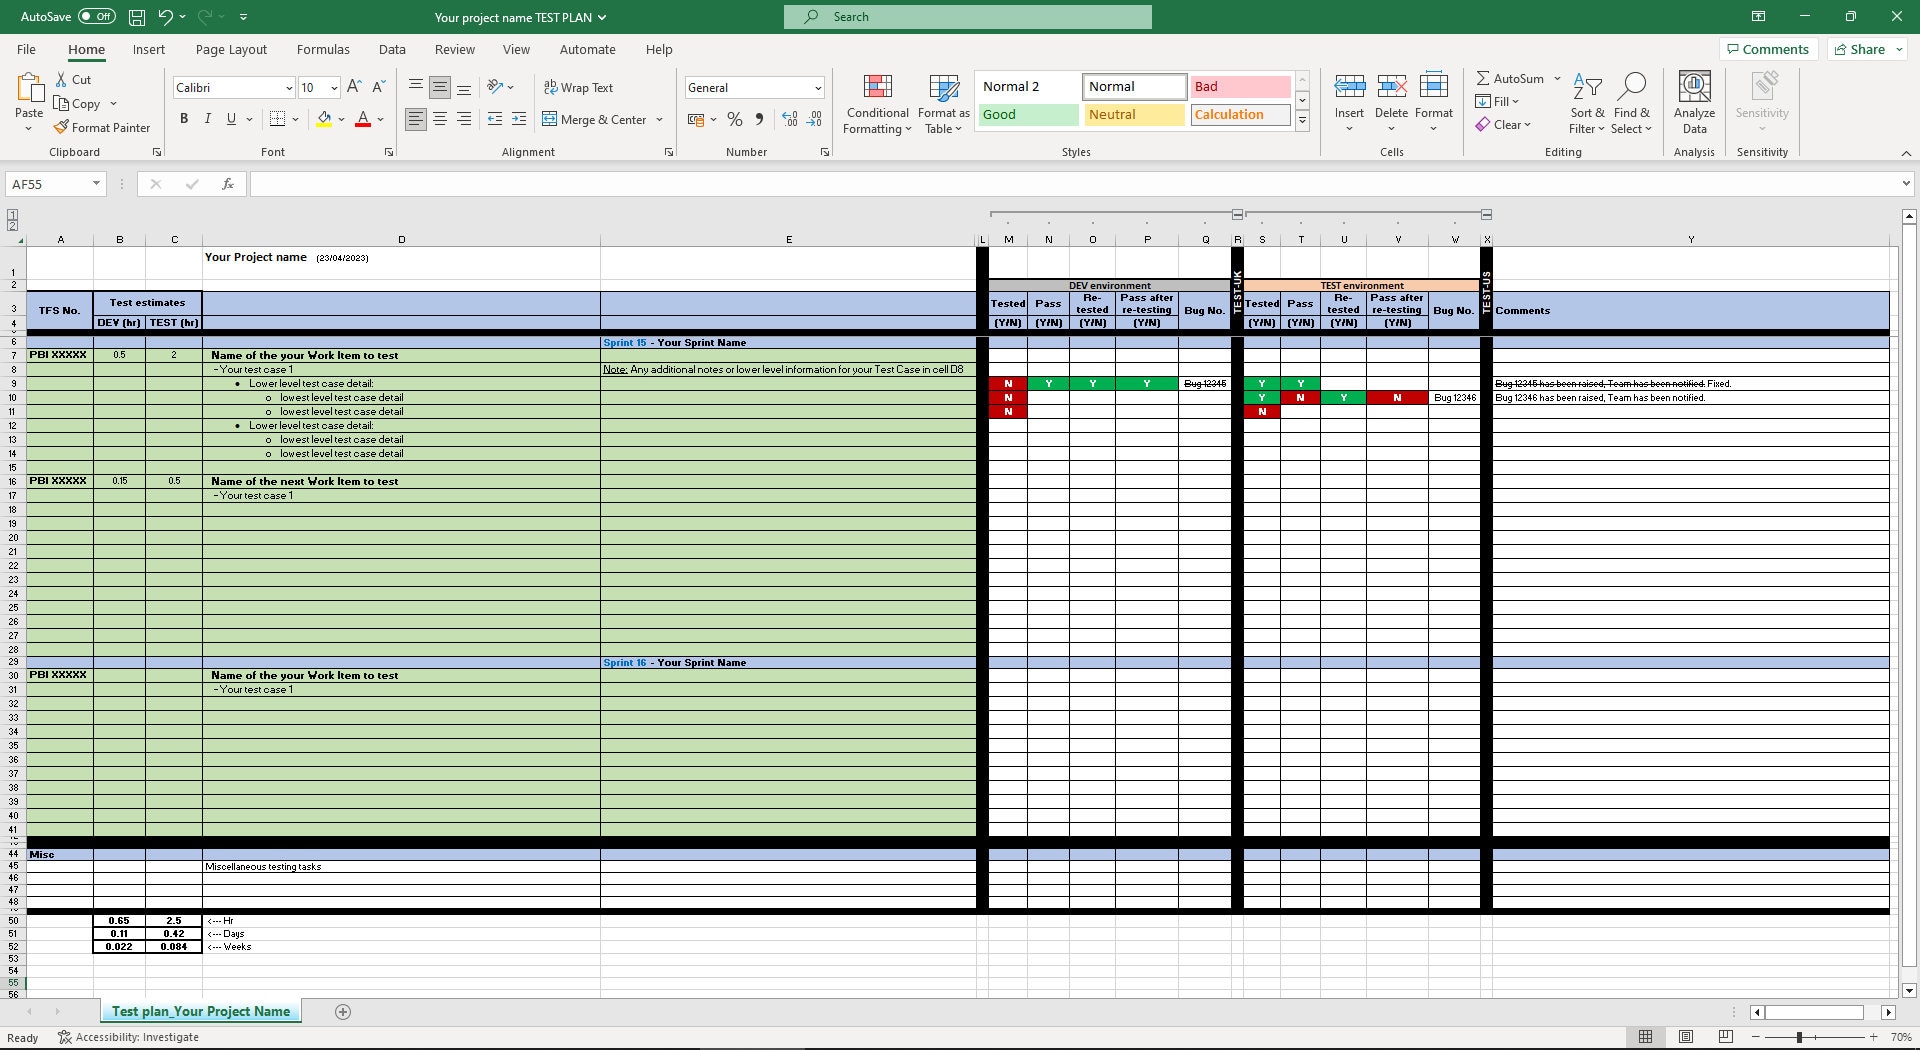Switch to the Formulas ribbon tab

click(x=323, y=49)
